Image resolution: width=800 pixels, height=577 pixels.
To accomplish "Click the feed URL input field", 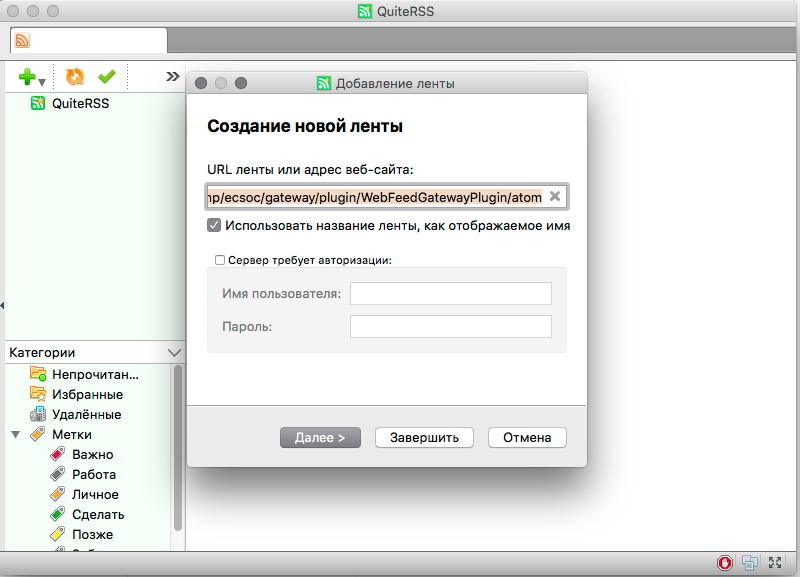I will coord(387,197).
